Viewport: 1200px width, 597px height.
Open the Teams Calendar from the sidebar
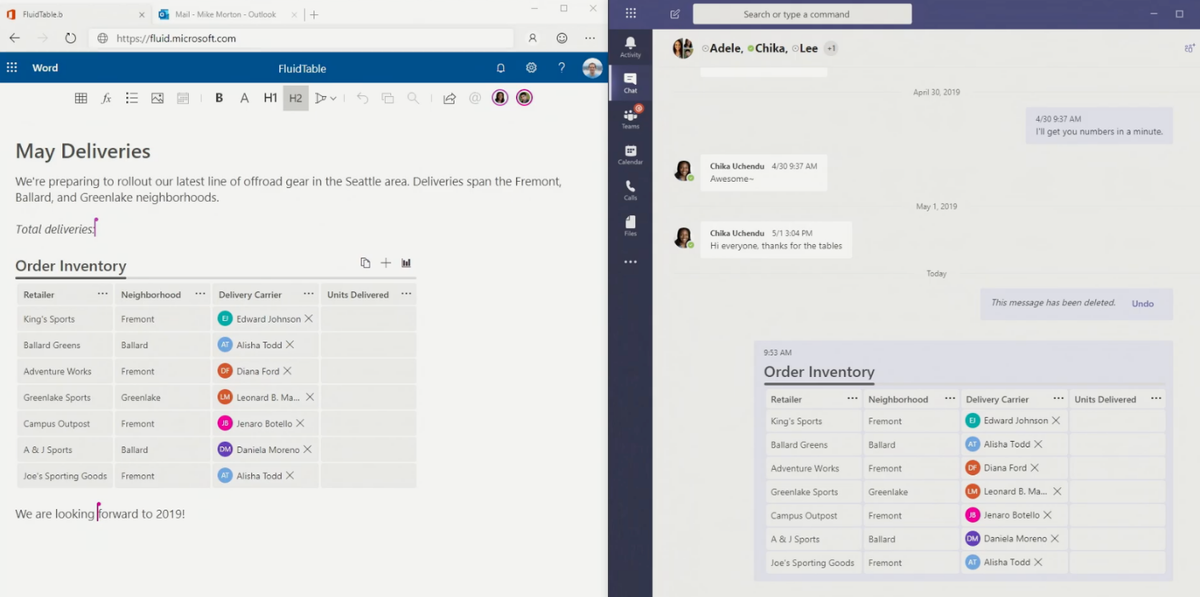[x=631, y=155]
